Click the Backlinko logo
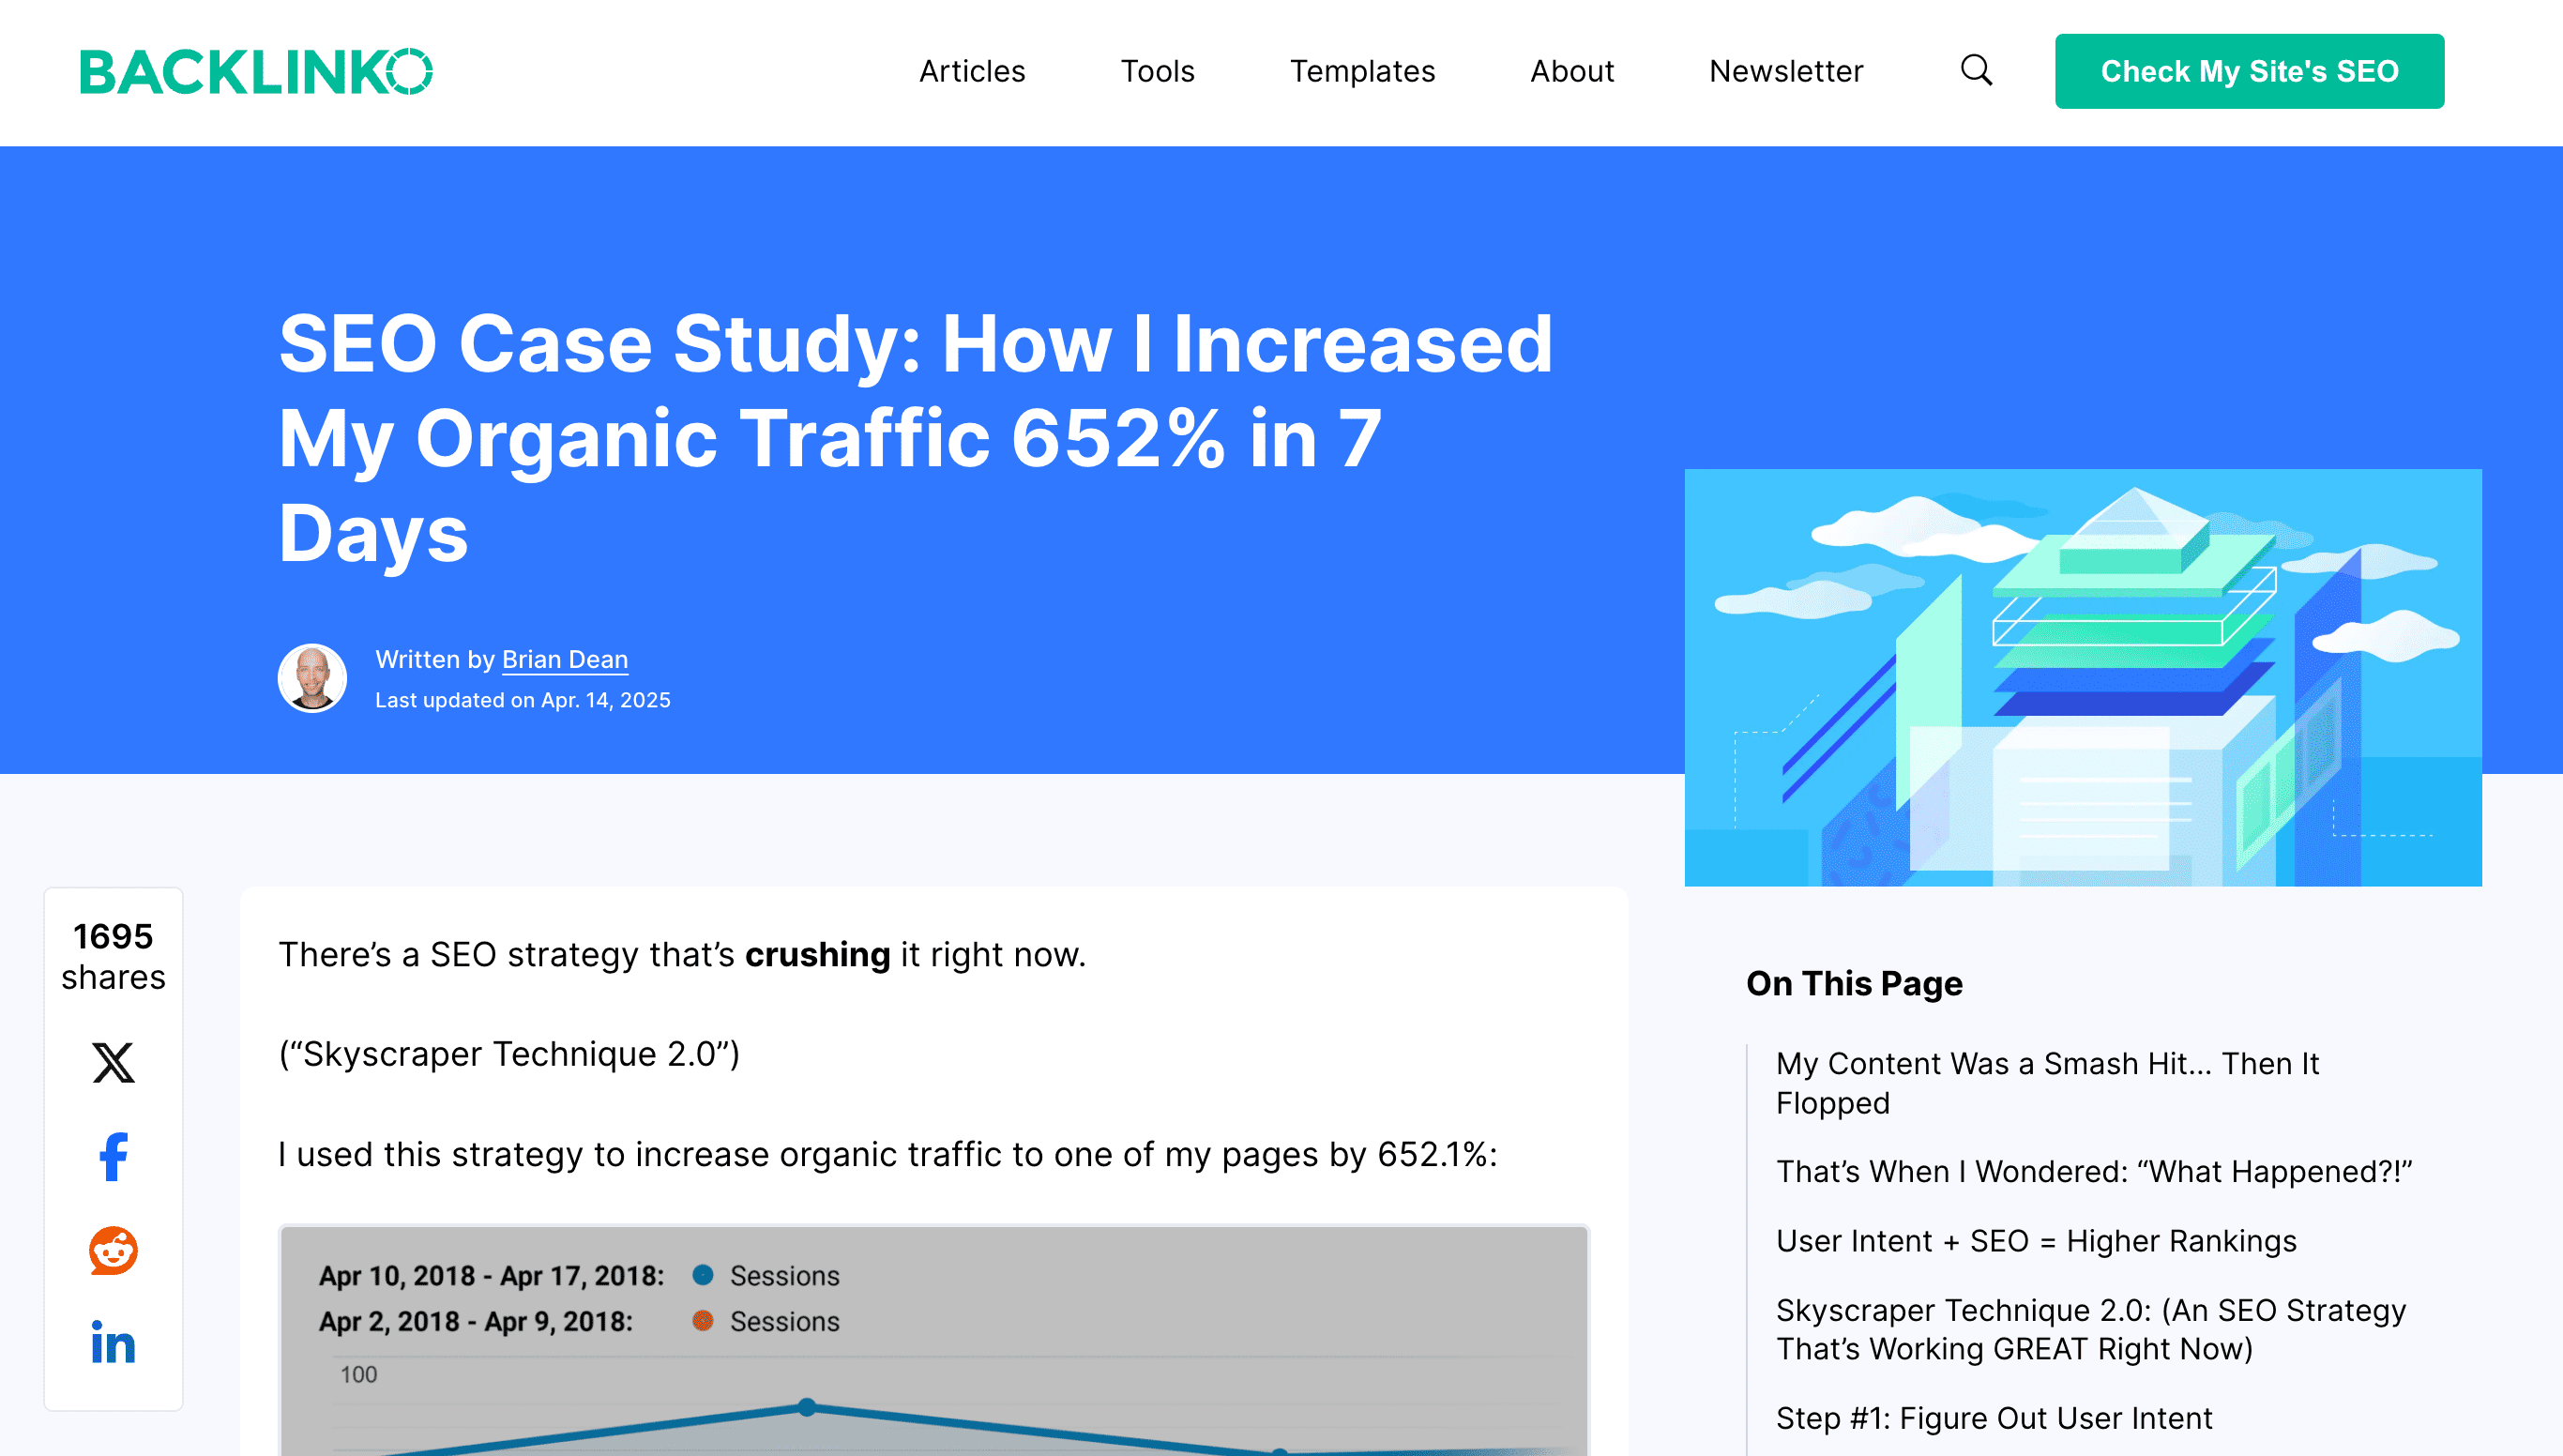Screen dimensions: 2563x1456 (258, 71)
